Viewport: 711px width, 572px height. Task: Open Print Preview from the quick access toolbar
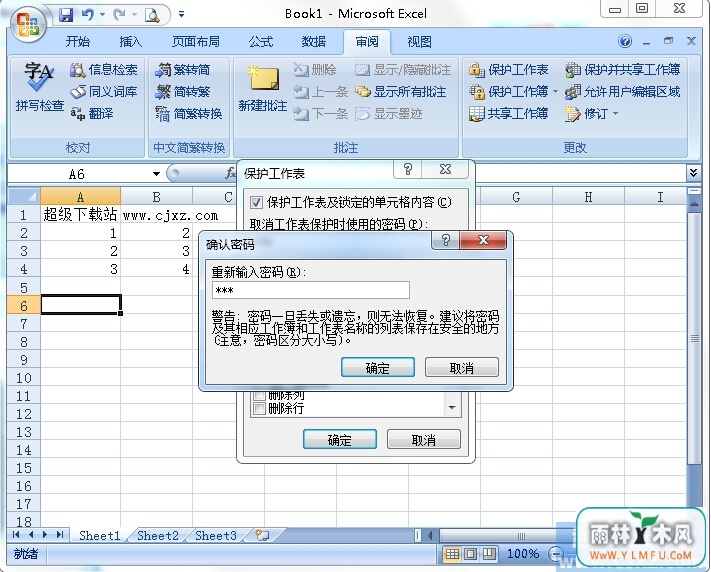(152, 15)
